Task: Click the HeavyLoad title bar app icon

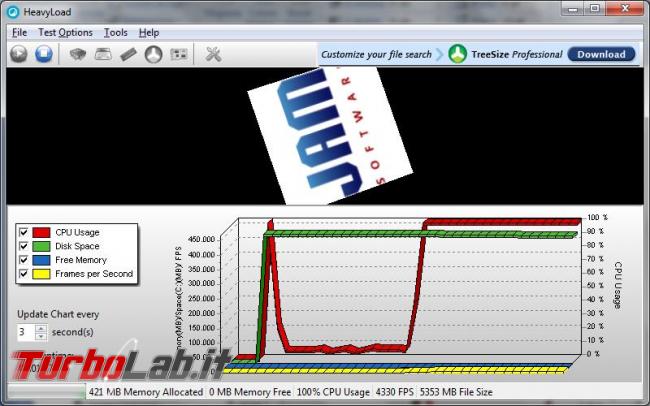Action: click(x=13, y=12)
